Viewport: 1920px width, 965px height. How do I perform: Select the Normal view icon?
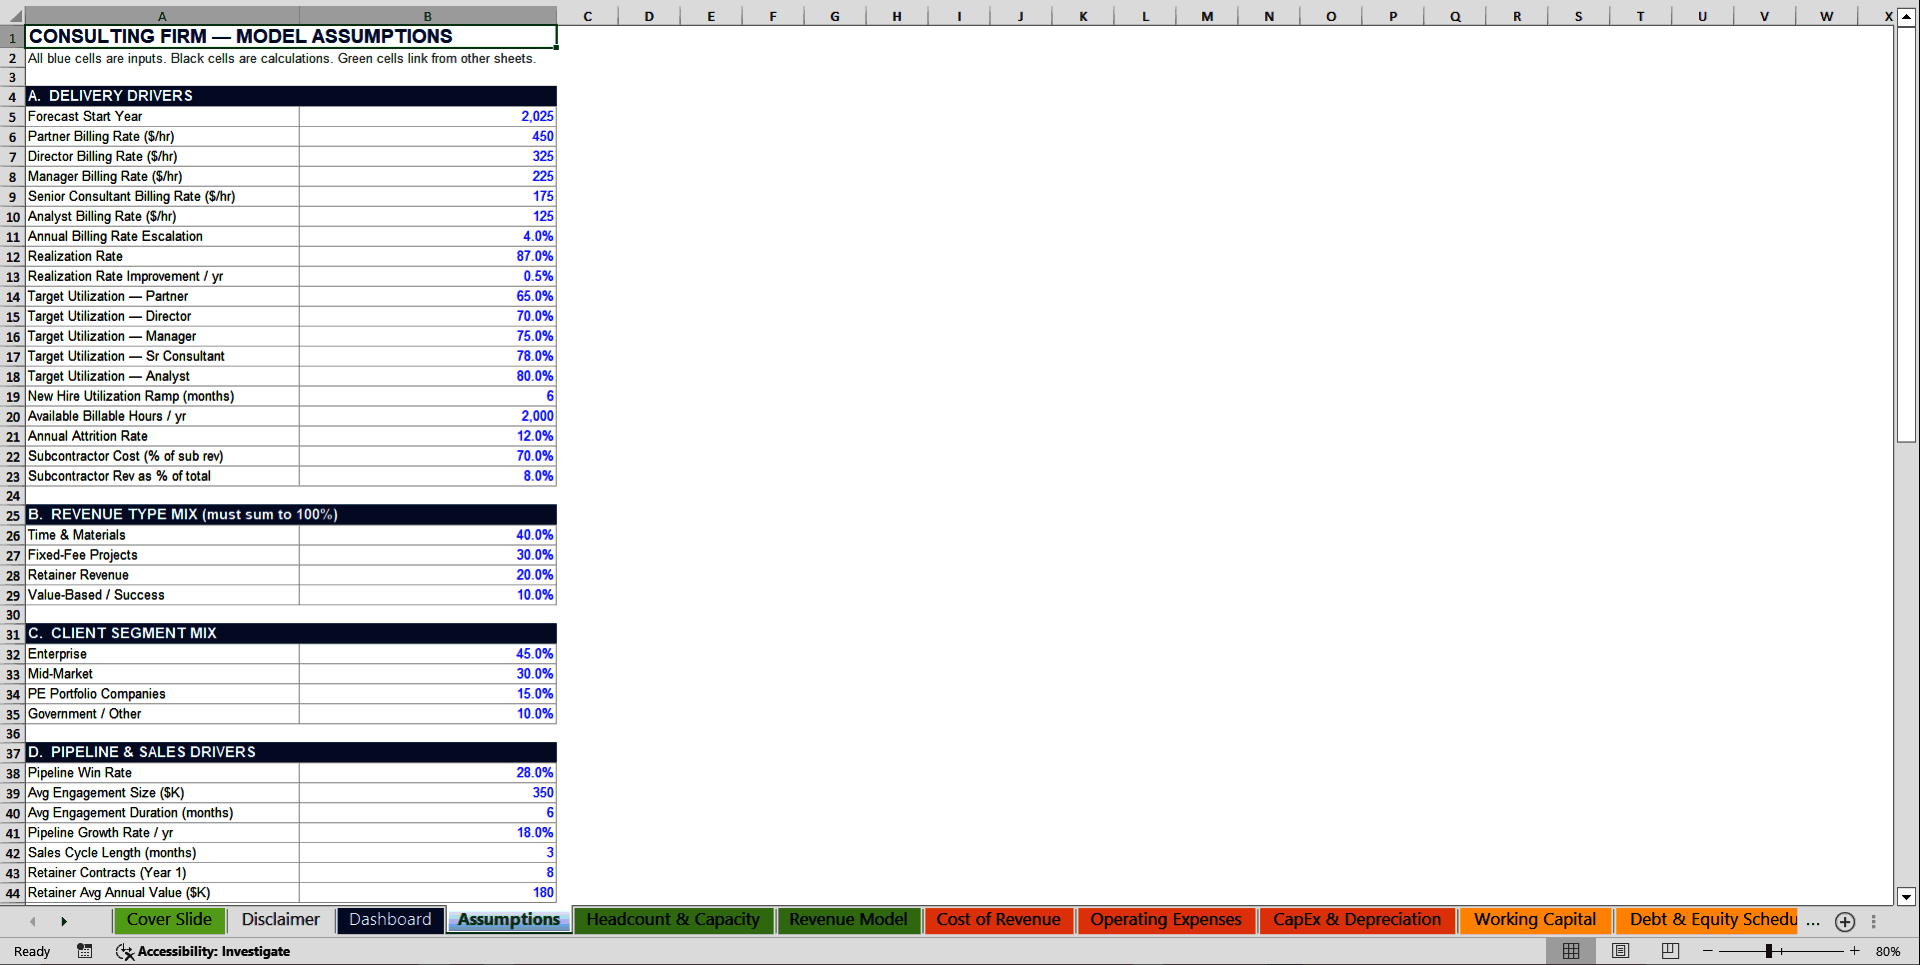(1570, 951)
